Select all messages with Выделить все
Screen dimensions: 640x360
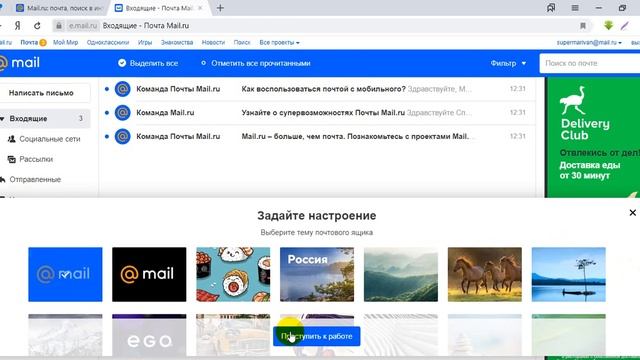(148, 63)
